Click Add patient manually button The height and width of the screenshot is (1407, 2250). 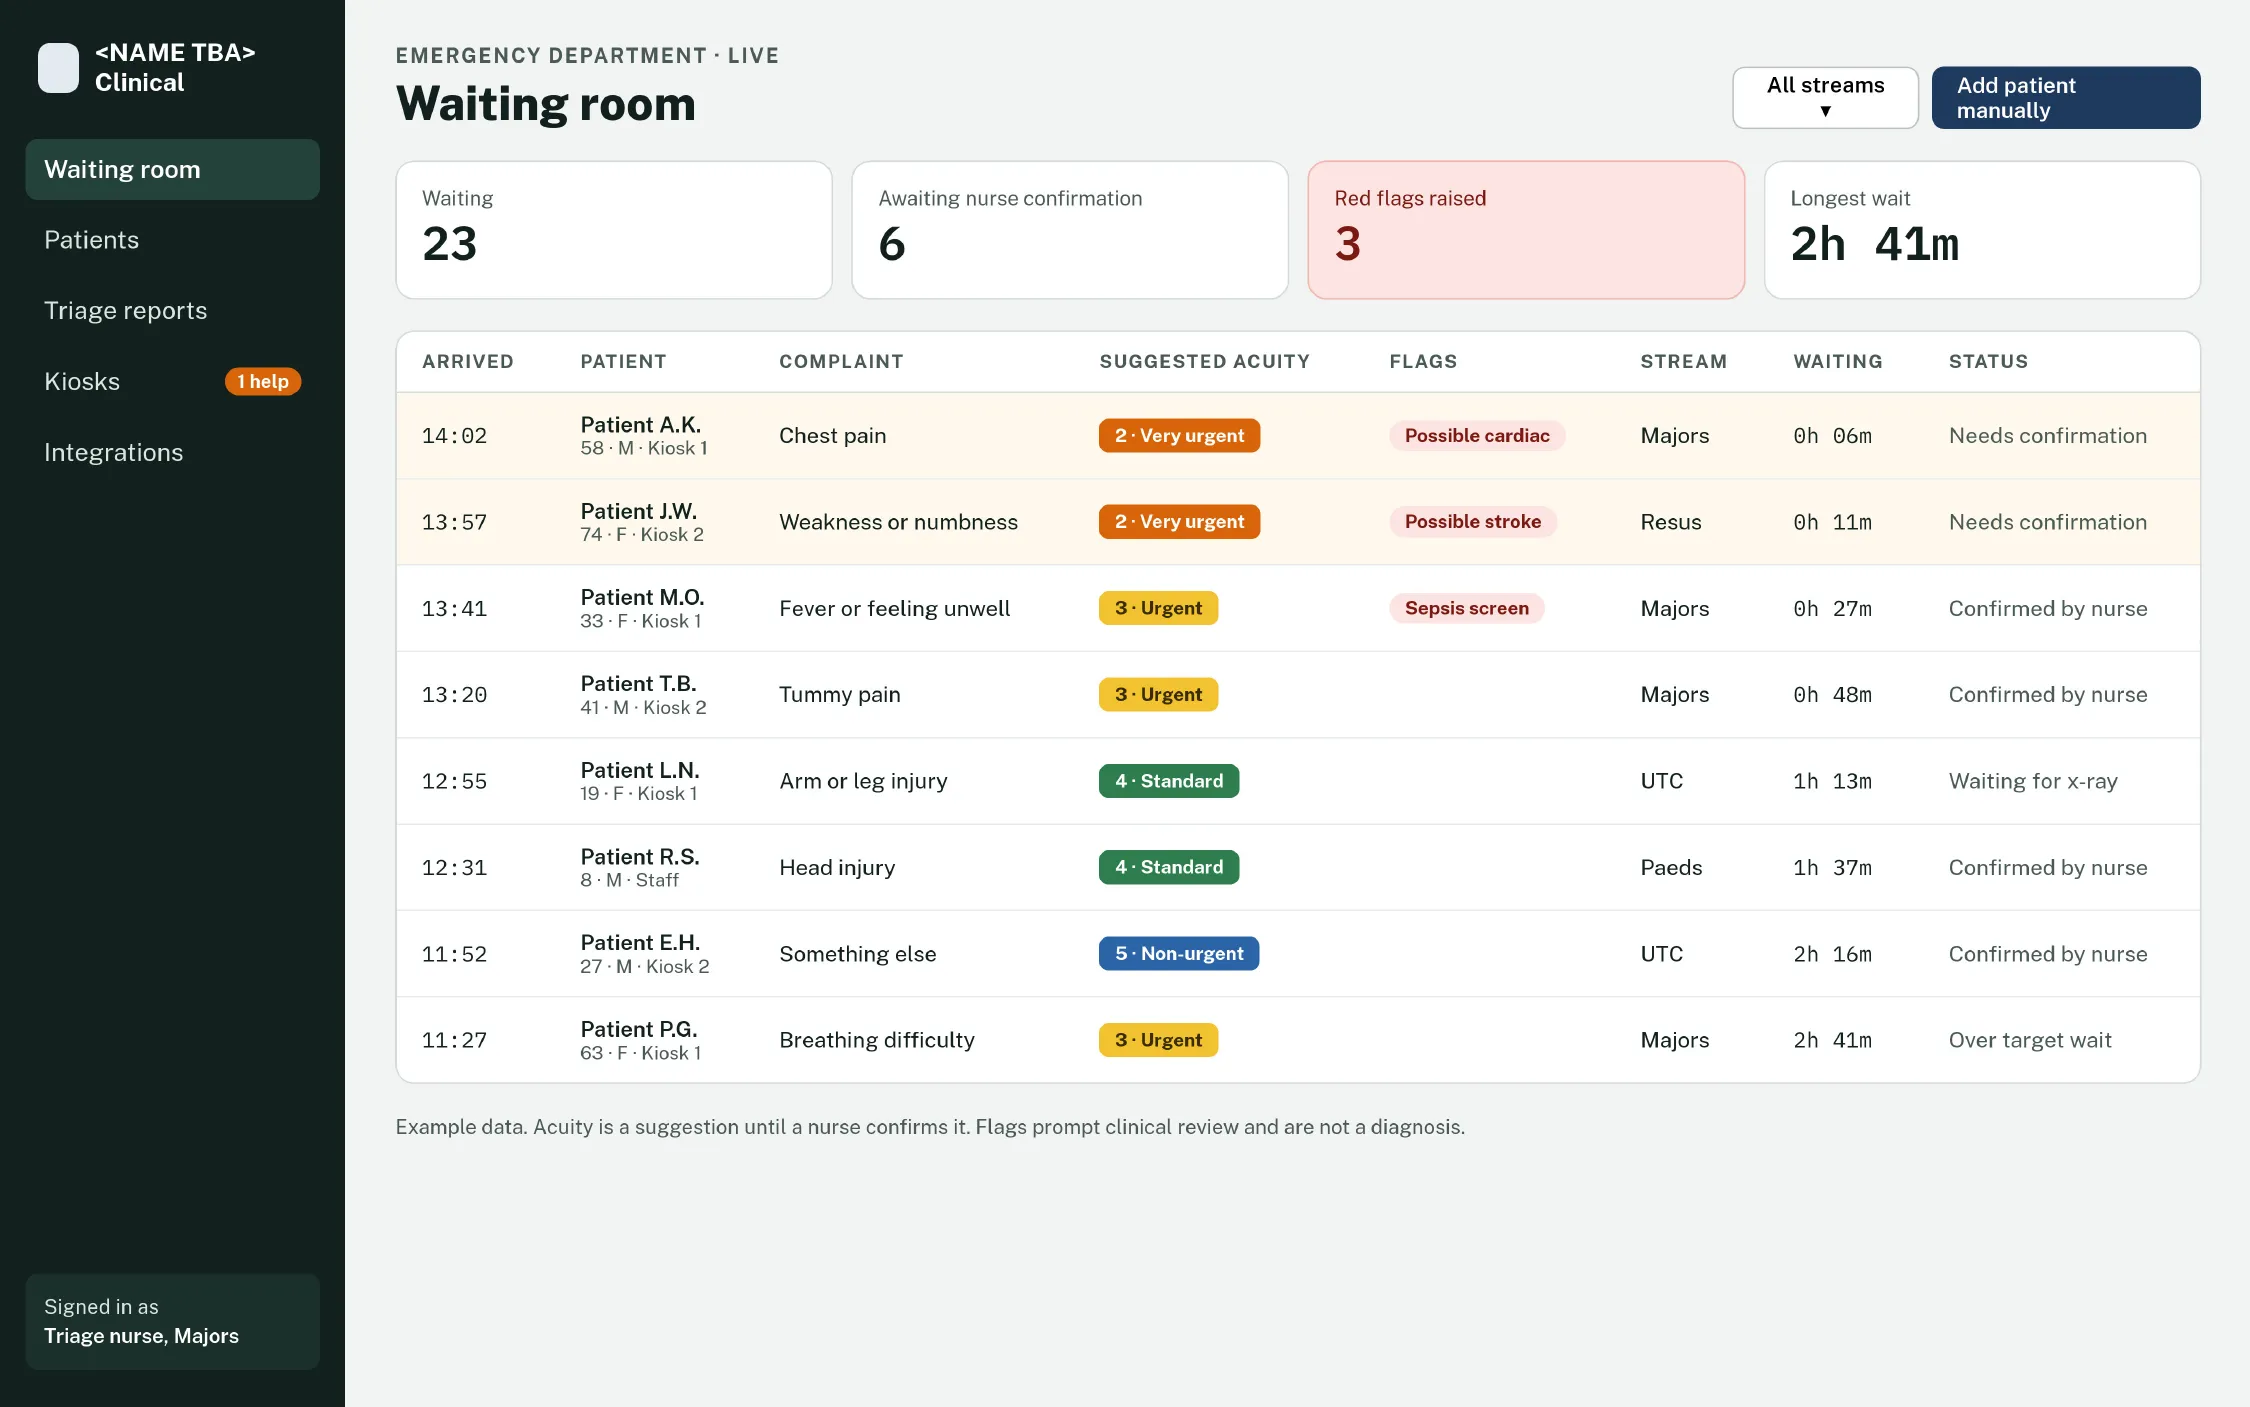tap(2065, 98)
